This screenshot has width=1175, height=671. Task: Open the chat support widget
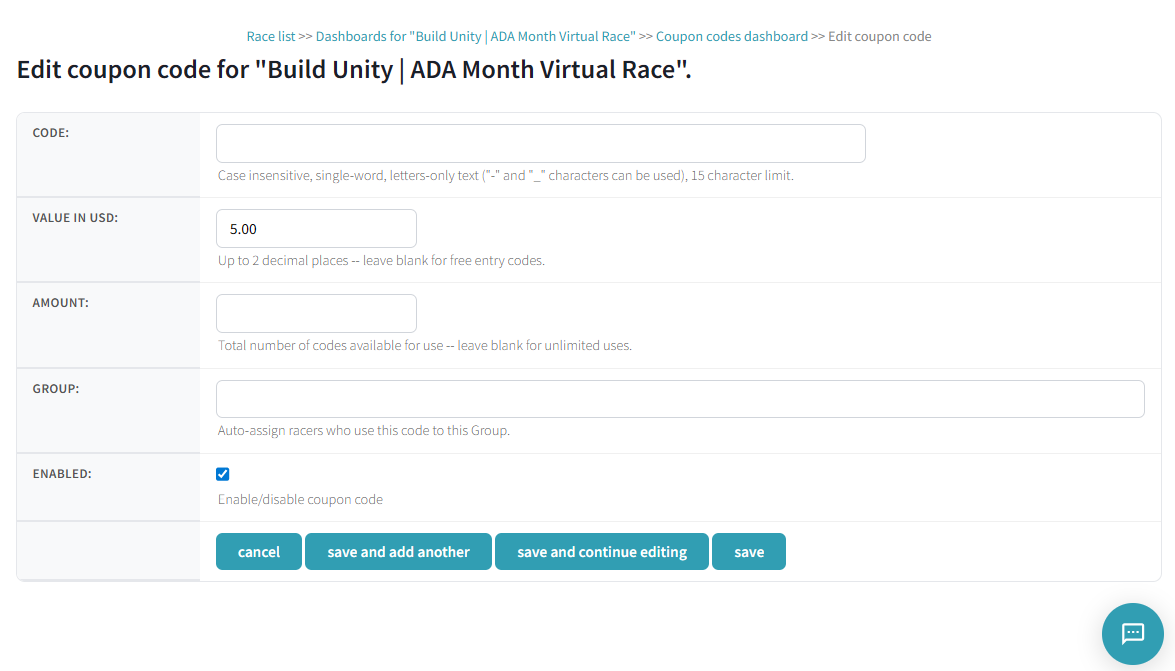pyautogui.click(x=1131, y=633)
